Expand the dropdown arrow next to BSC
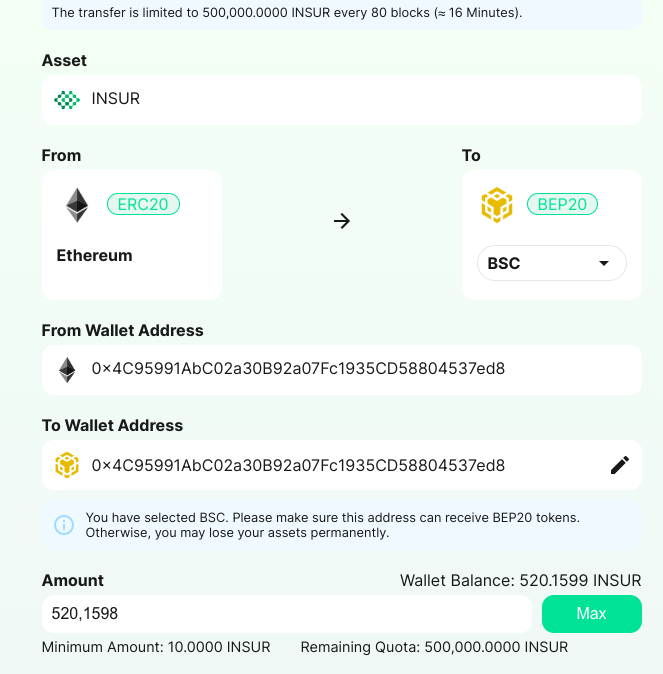This screenshot has width=663, height=674. (604, 263)
